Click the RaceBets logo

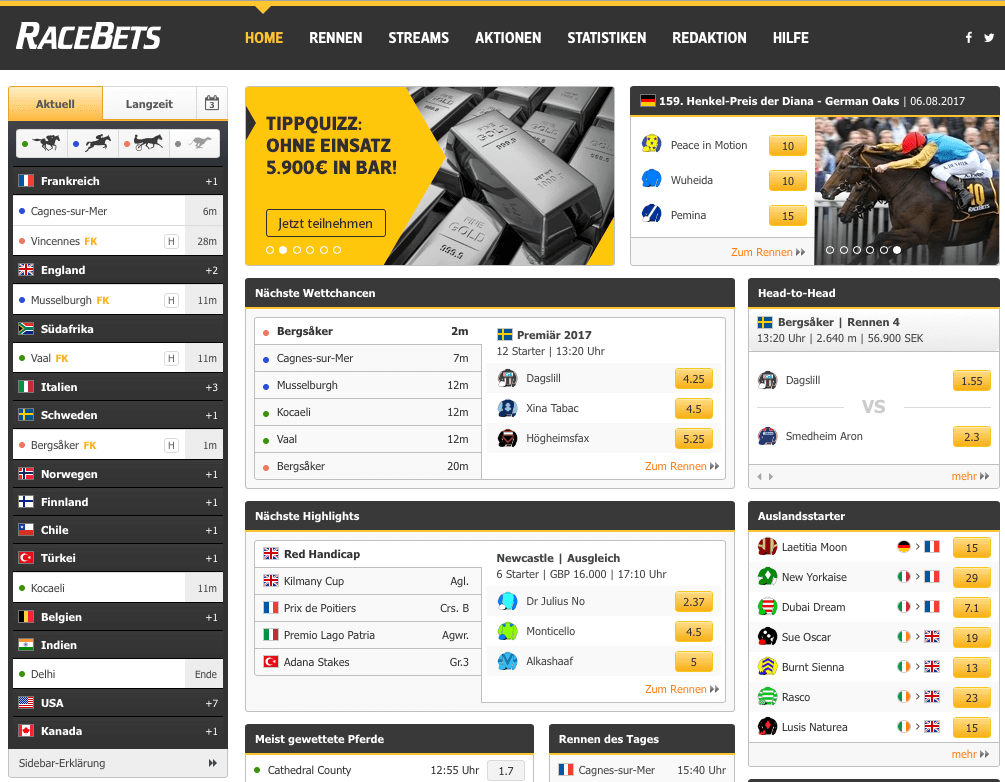click(88, 37)
